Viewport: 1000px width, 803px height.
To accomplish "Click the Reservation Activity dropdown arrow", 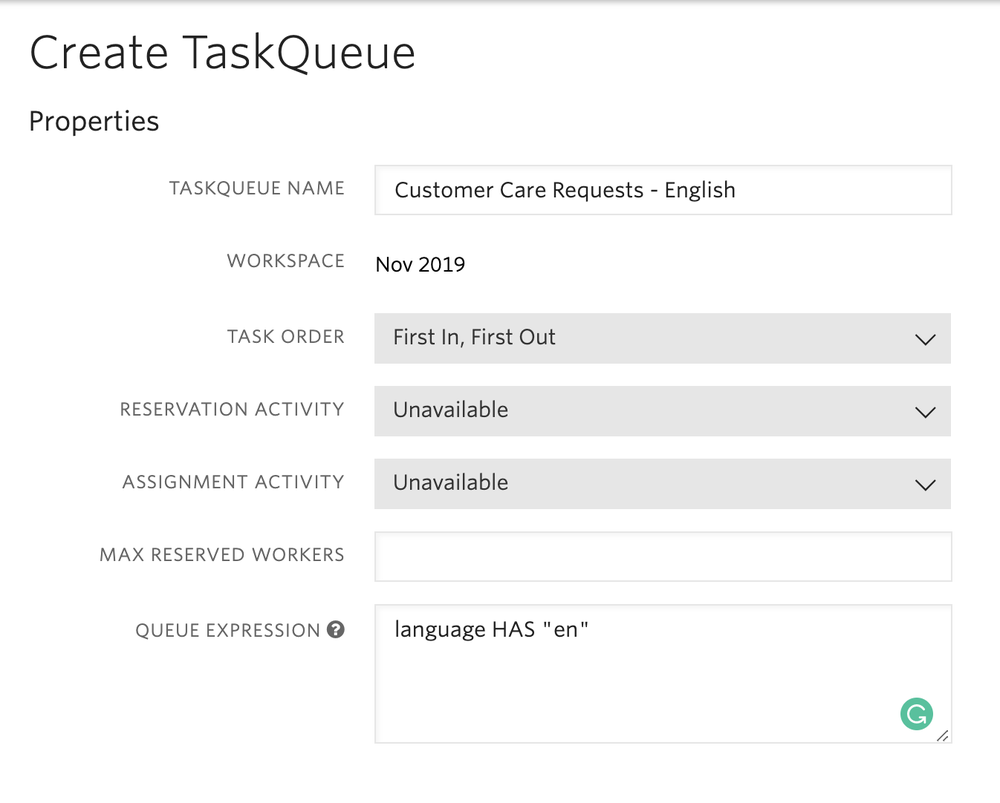I will point(924,411).
